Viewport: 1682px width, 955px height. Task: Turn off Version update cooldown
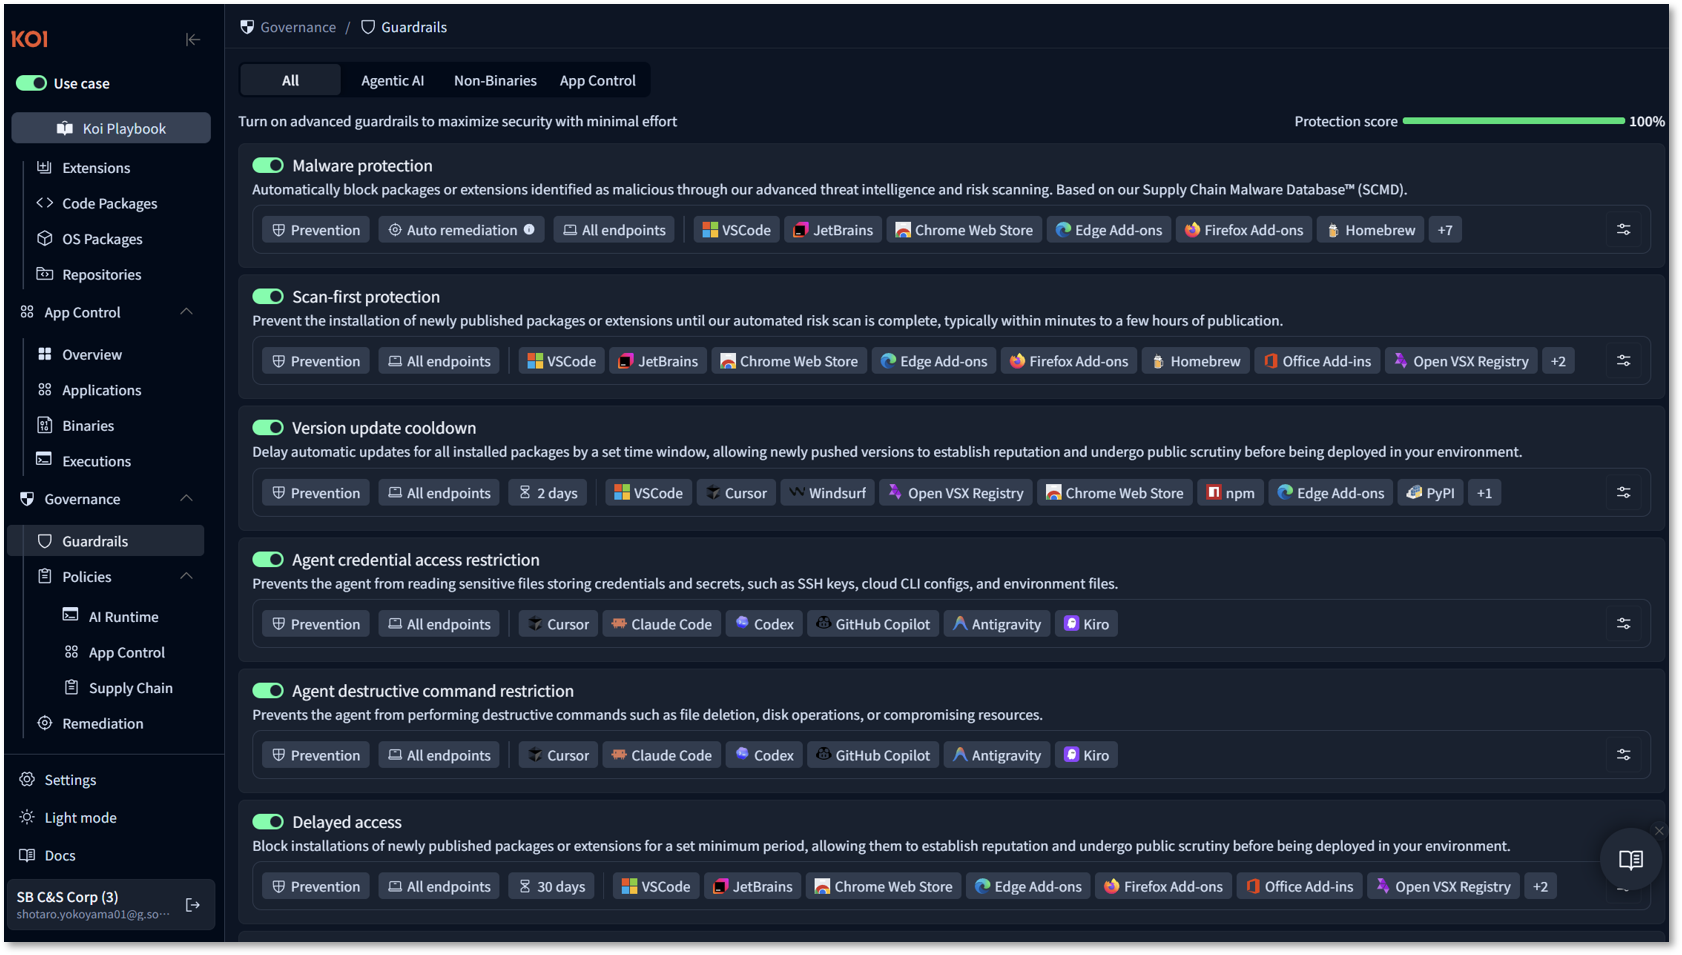tap(268, 428)
